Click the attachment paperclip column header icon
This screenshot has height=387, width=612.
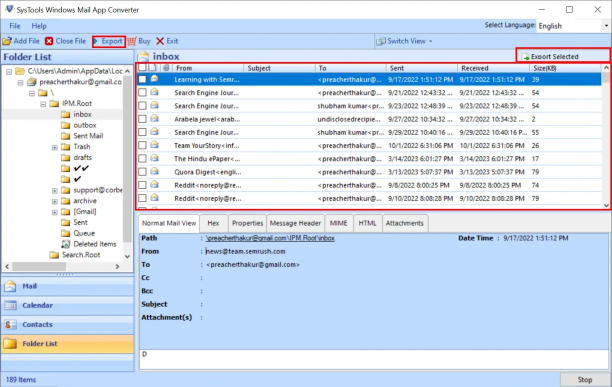(166, 67)
